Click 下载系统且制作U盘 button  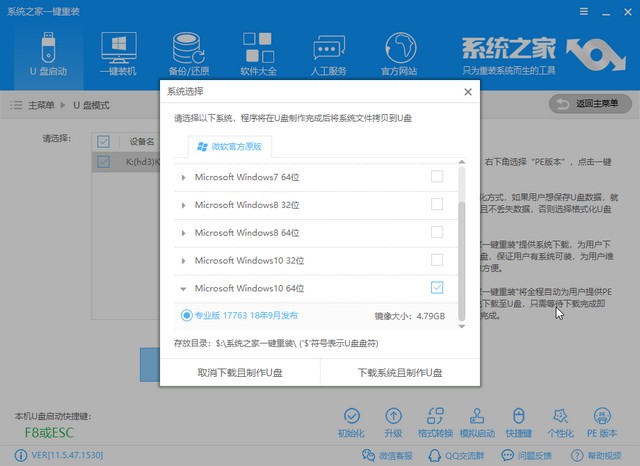coord(400,371)
